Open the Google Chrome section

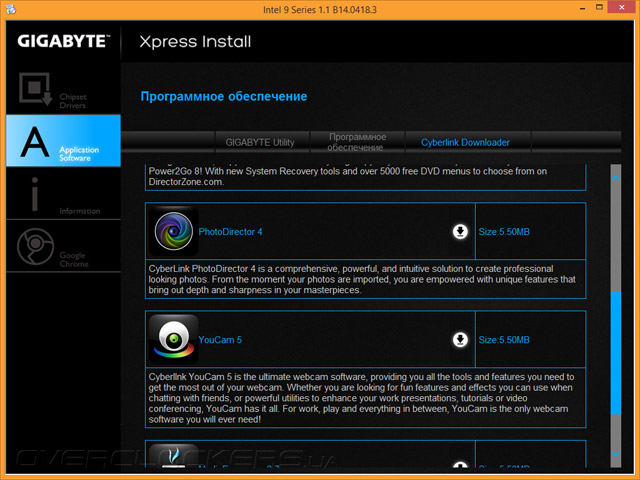(63, 246)
